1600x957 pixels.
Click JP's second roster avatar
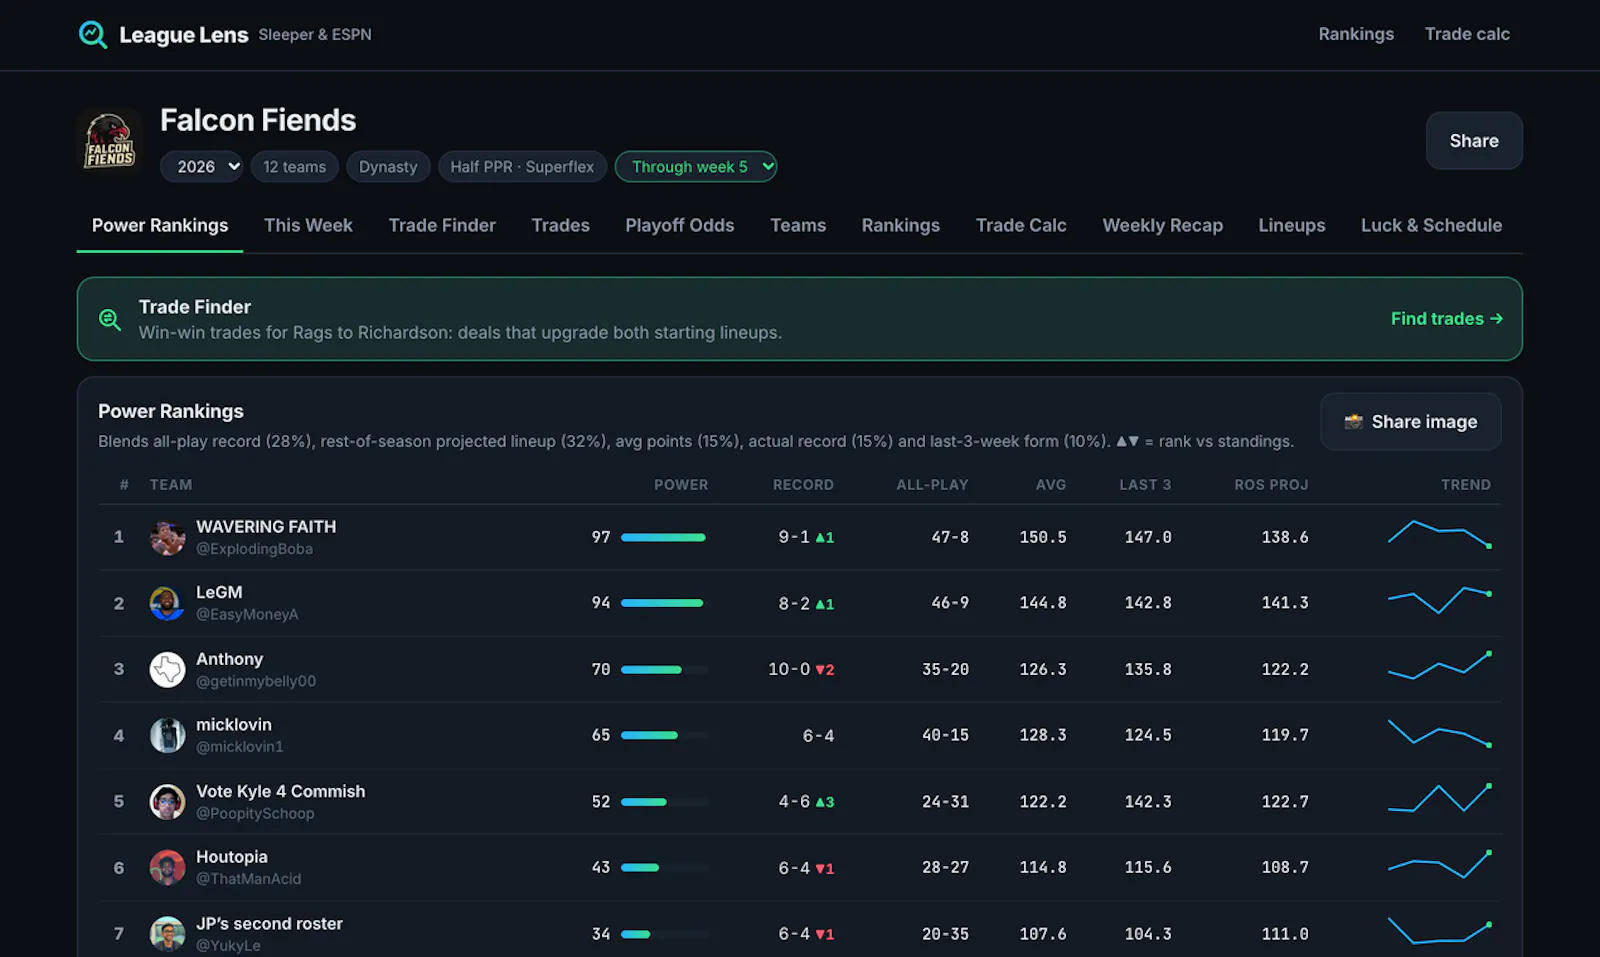[167, 934]
